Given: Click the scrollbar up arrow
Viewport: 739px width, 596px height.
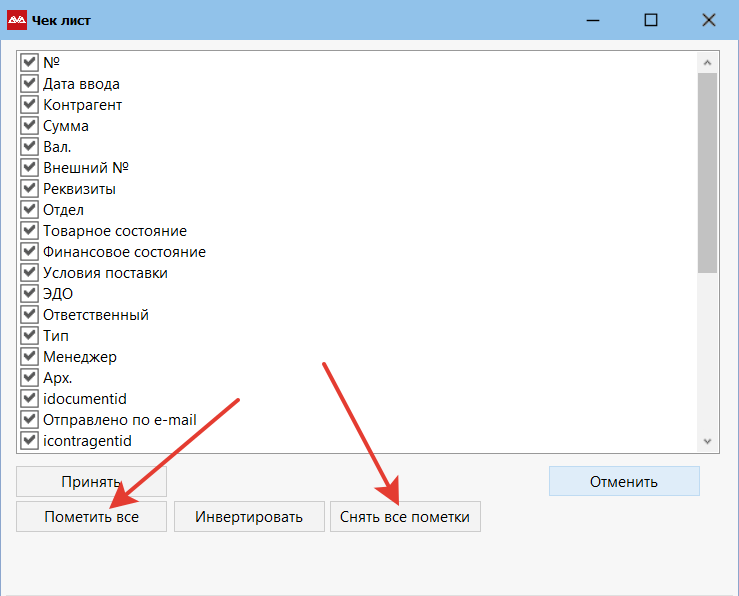Looking at the screenshot, I should tap(707, 62).
